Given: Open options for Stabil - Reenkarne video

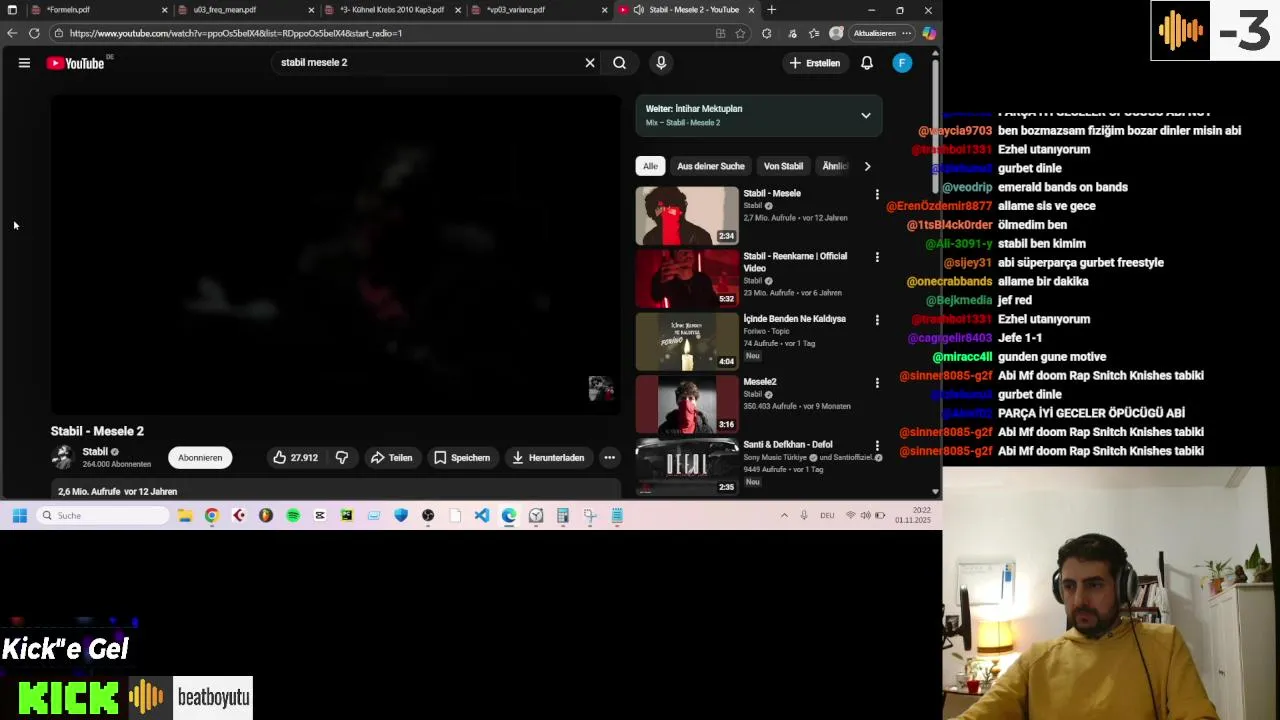Looking at the screenshot, I should pos(877,257).
